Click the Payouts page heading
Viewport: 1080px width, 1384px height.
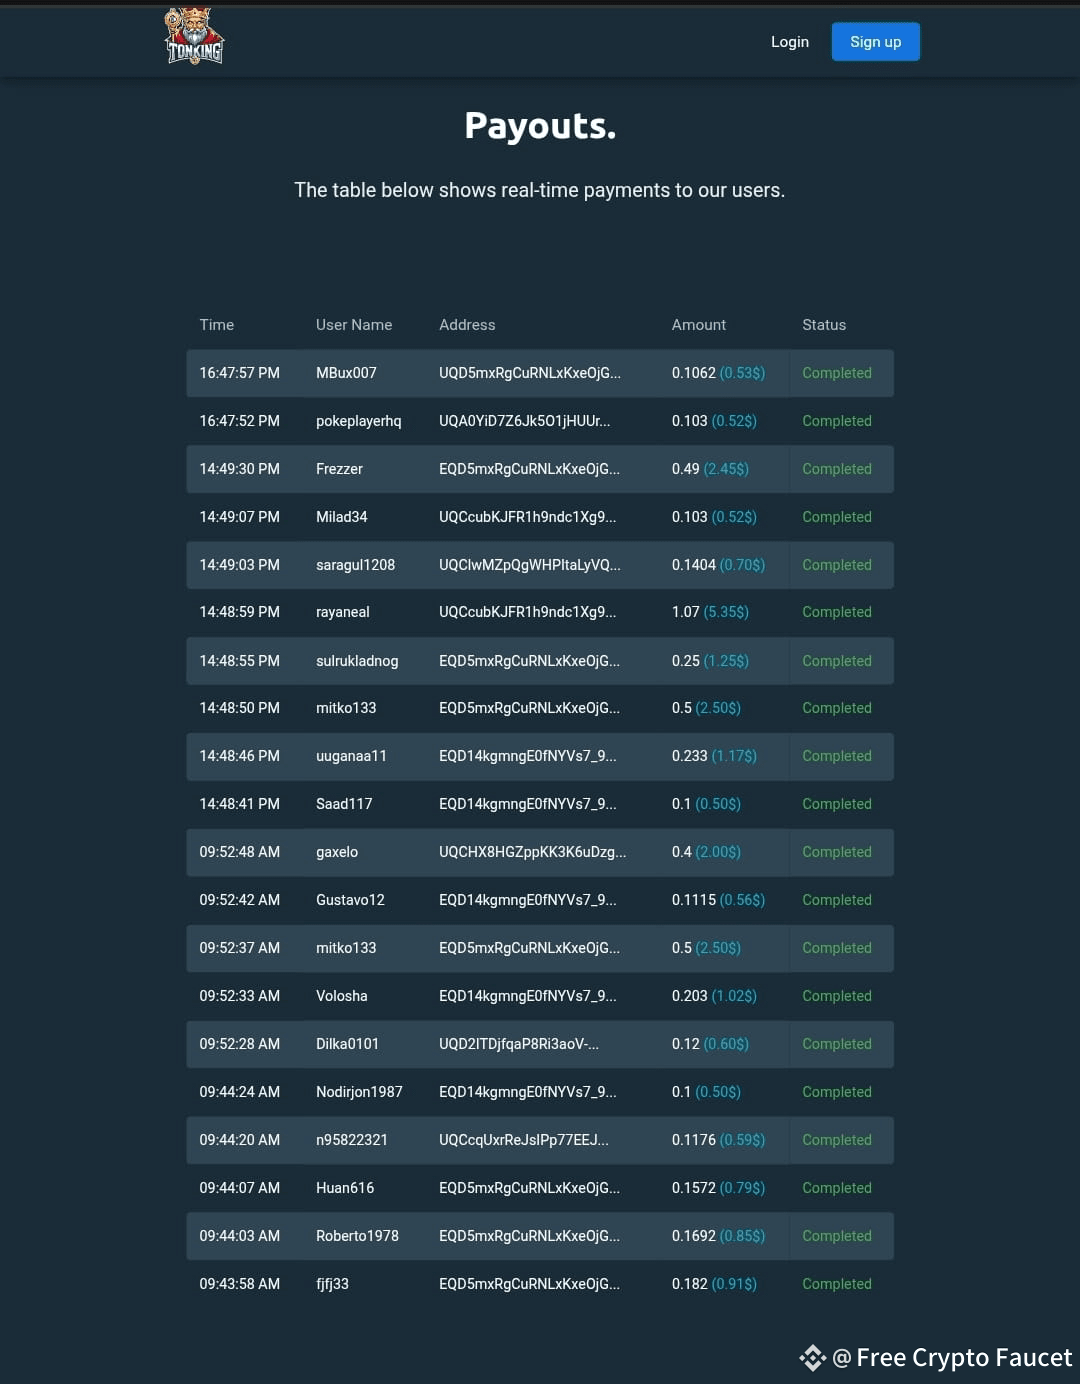[x=540, y=126]
